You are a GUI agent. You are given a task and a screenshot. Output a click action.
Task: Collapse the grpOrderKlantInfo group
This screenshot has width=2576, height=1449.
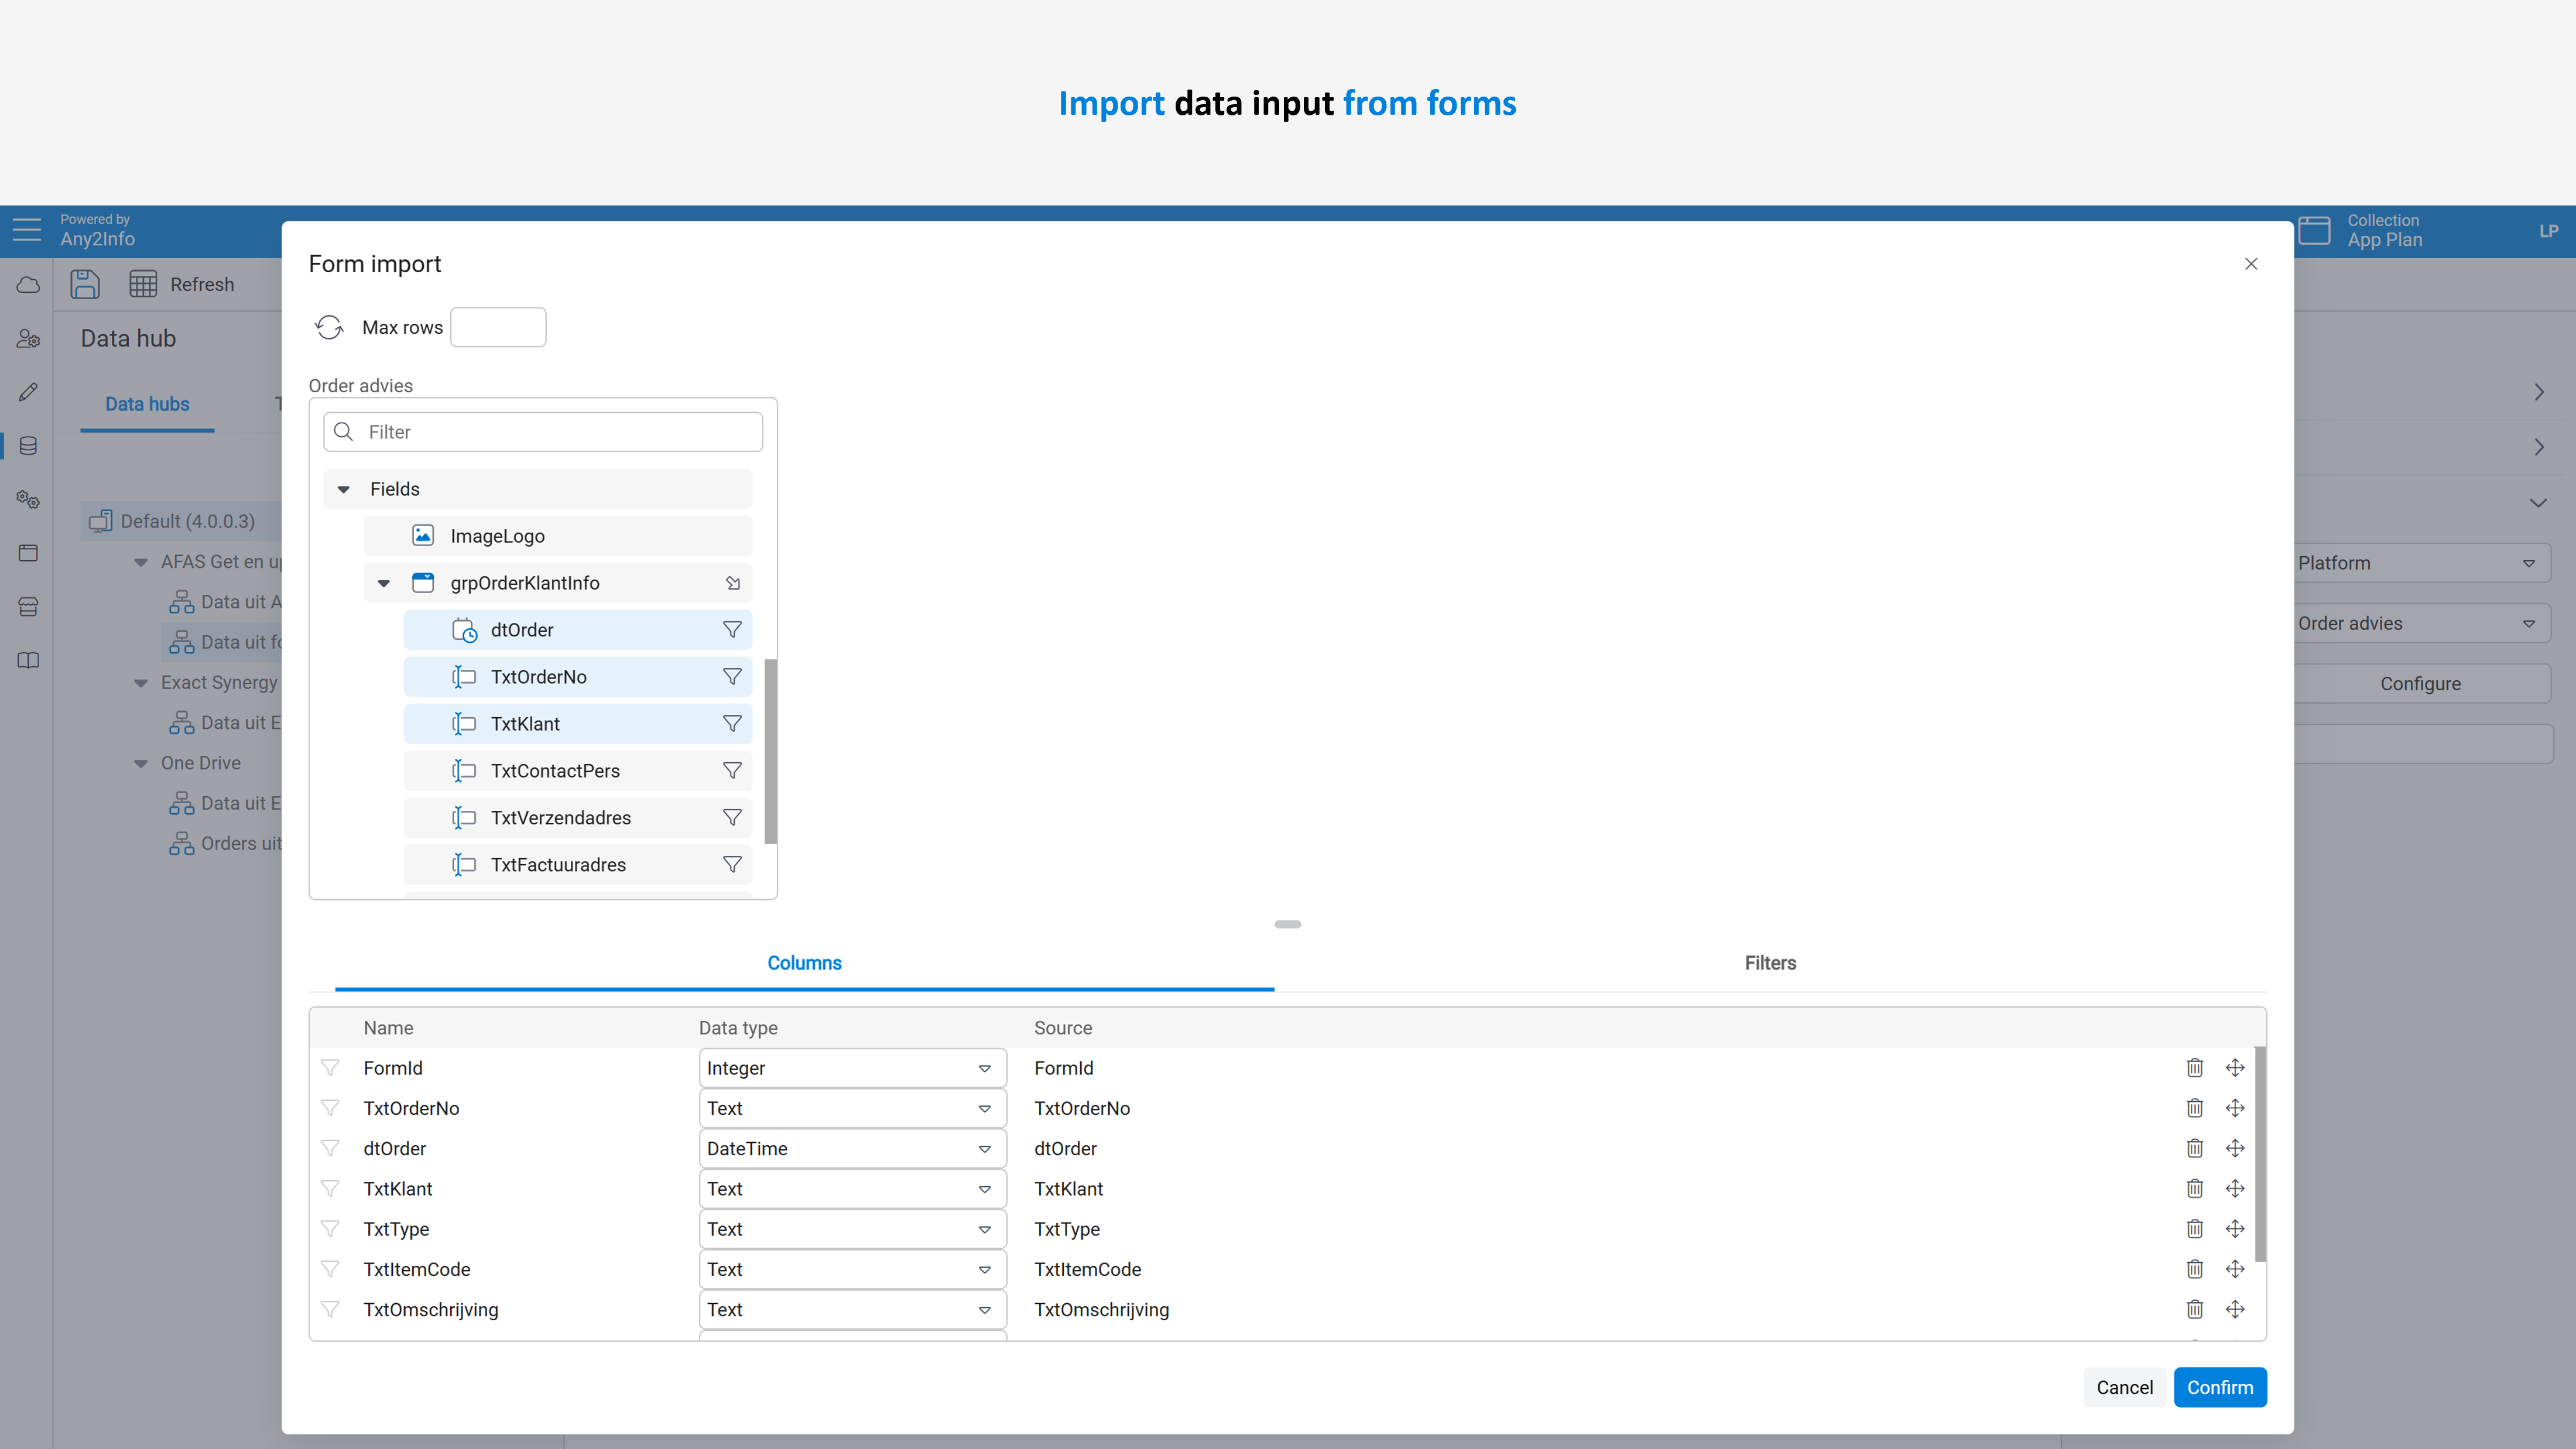click(384, 583)
